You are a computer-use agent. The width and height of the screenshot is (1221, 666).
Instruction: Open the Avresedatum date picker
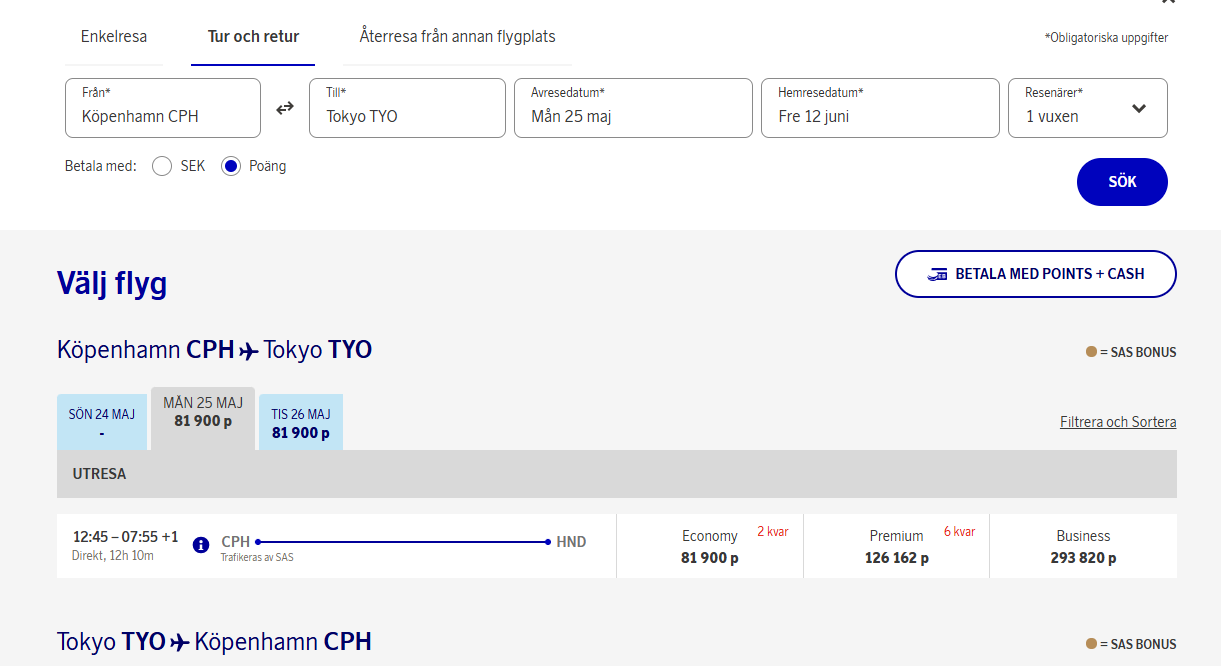(633, 108)
